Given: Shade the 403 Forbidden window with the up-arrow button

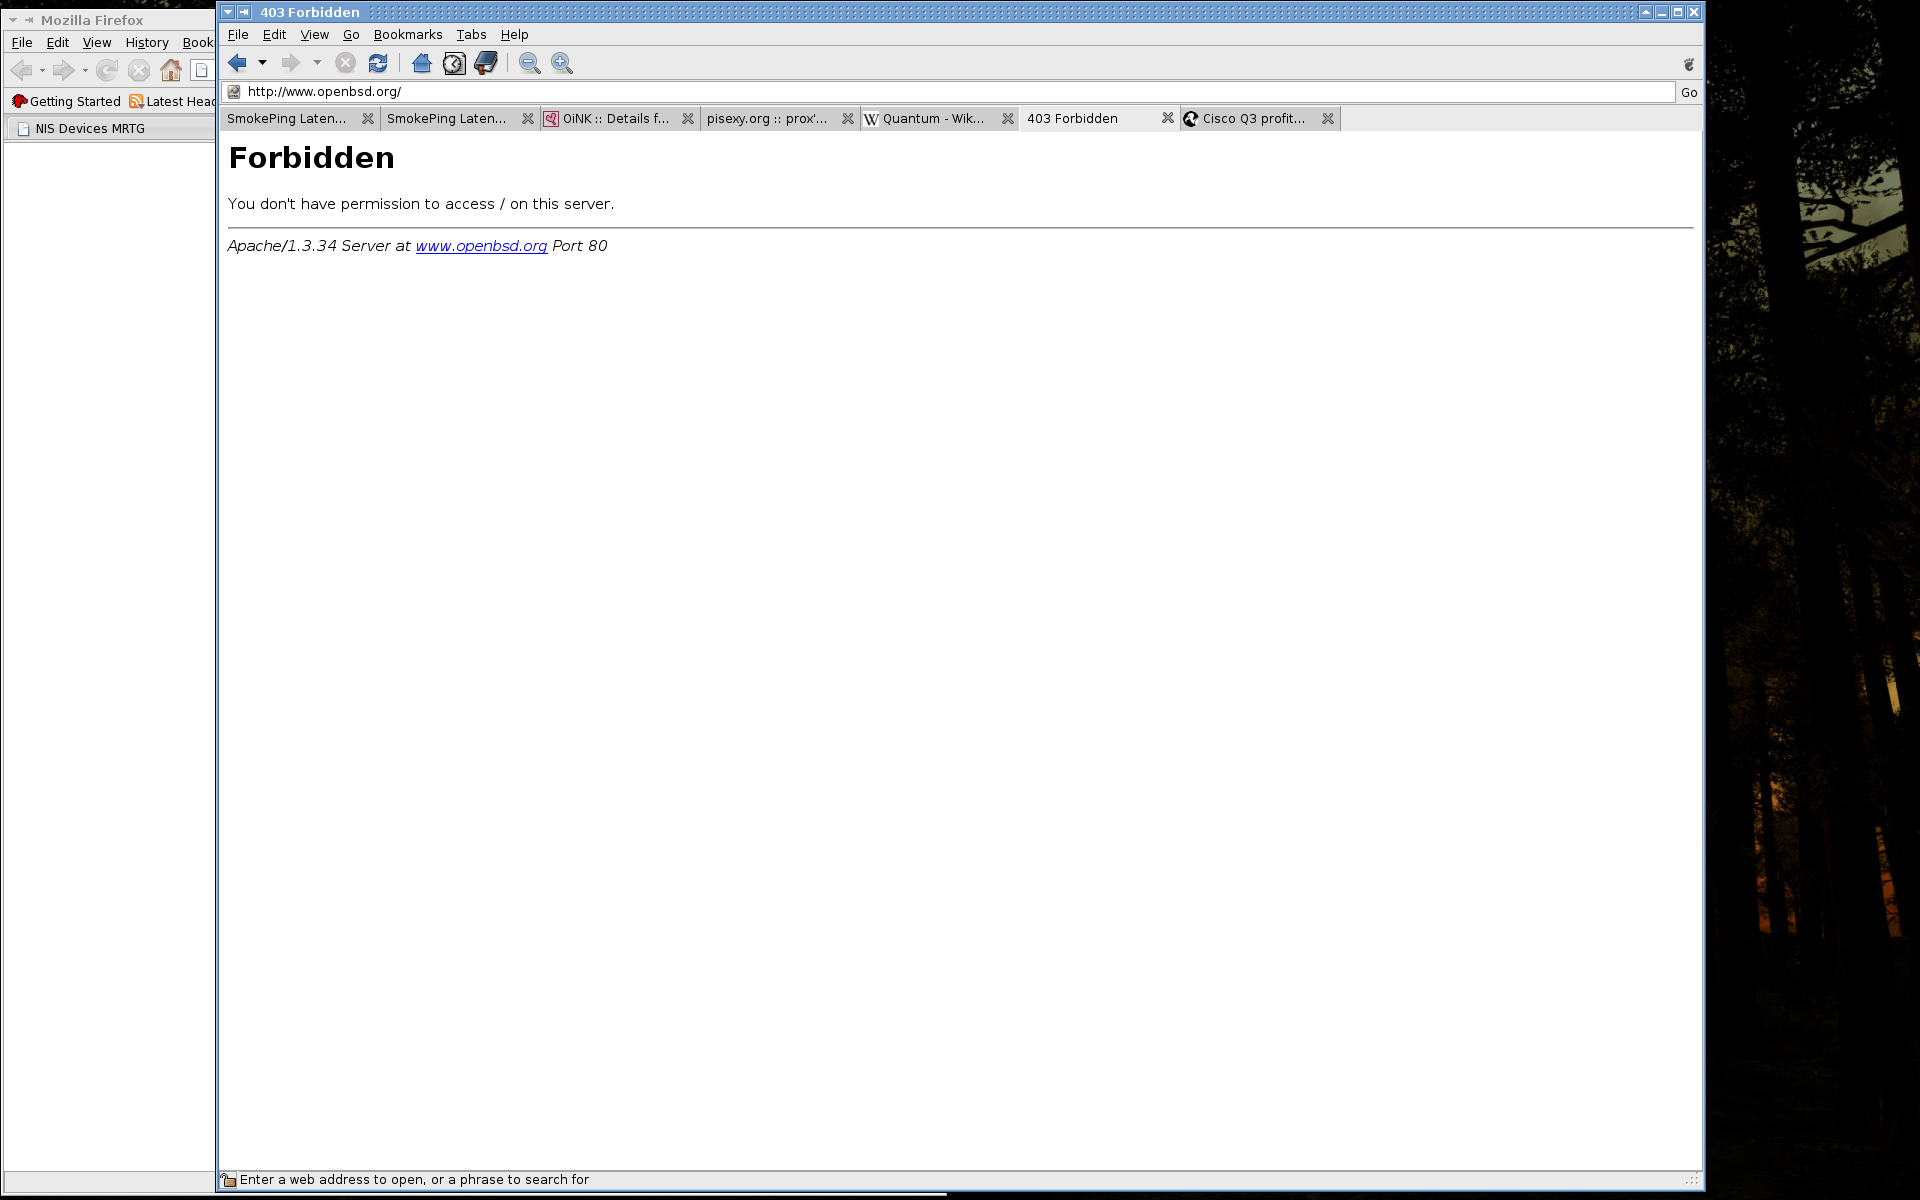Looking at the screenshot, I should coord(1645,12).
